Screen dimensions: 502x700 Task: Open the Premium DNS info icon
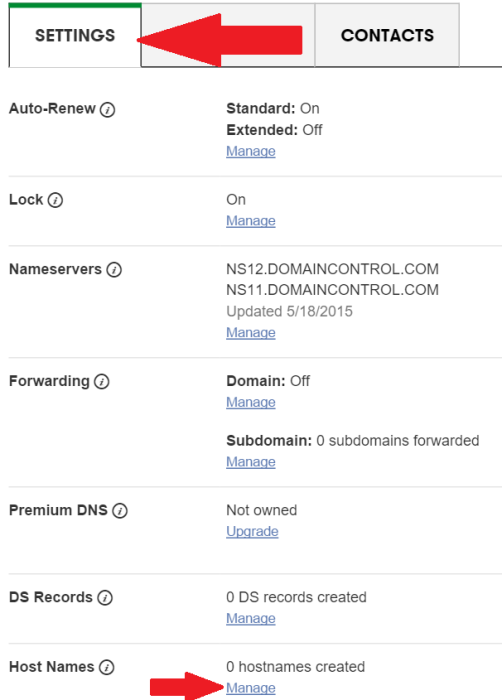click(120, 511)
